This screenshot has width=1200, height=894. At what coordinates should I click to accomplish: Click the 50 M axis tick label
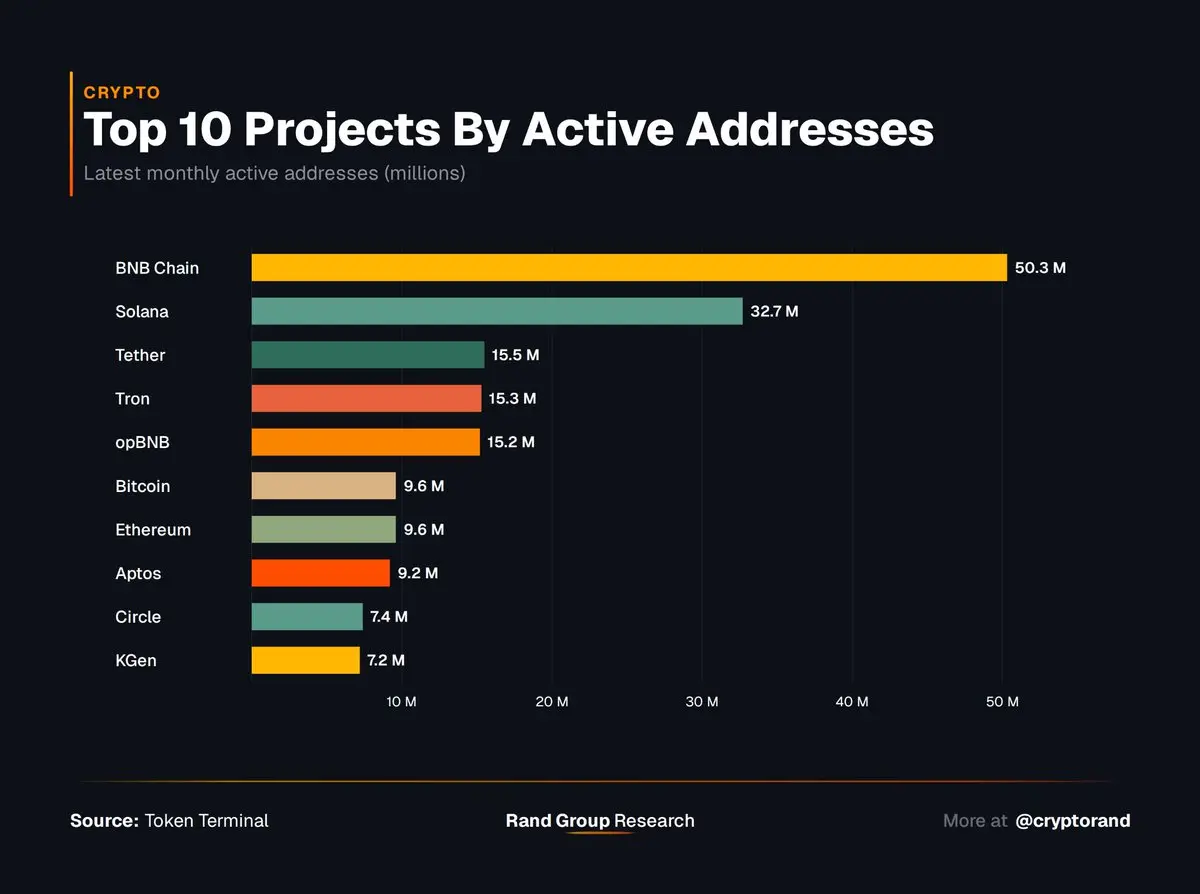click(1003, 702)
